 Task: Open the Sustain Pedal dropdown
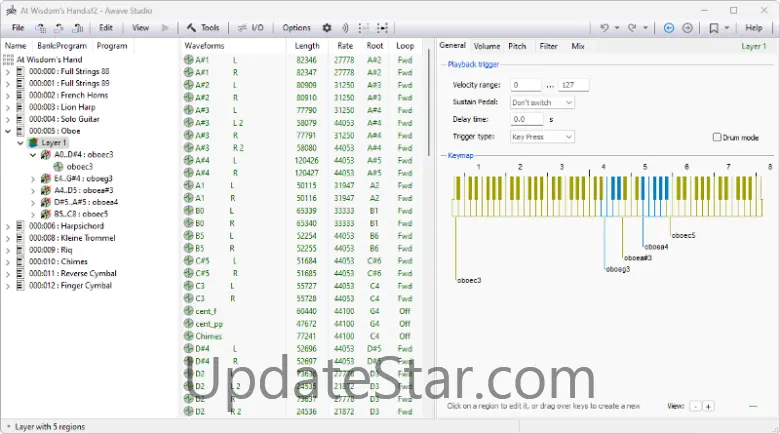(x=542, y=103)
